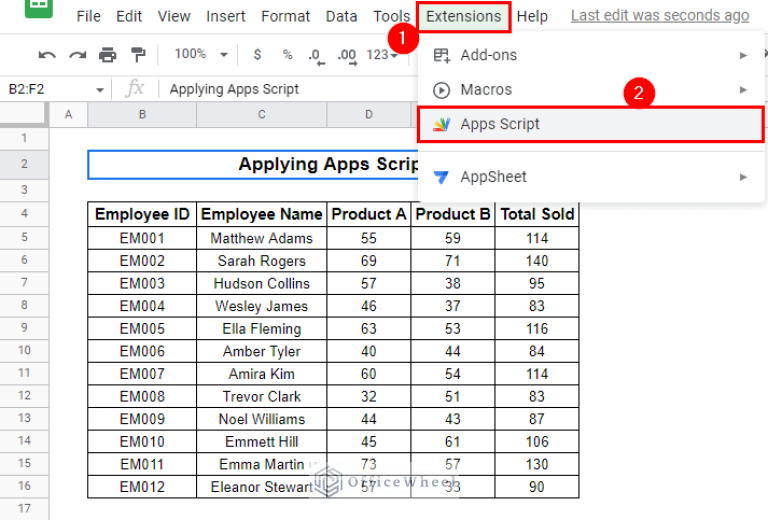The image size is (768, 520).
Task: Click the Add-ons icon in menu
Action: (x=441, y=55)
